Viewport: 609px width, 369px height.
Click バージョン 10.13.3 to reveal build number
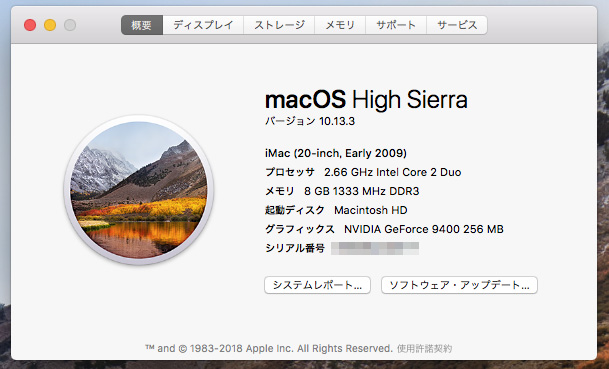click(310, 121)
